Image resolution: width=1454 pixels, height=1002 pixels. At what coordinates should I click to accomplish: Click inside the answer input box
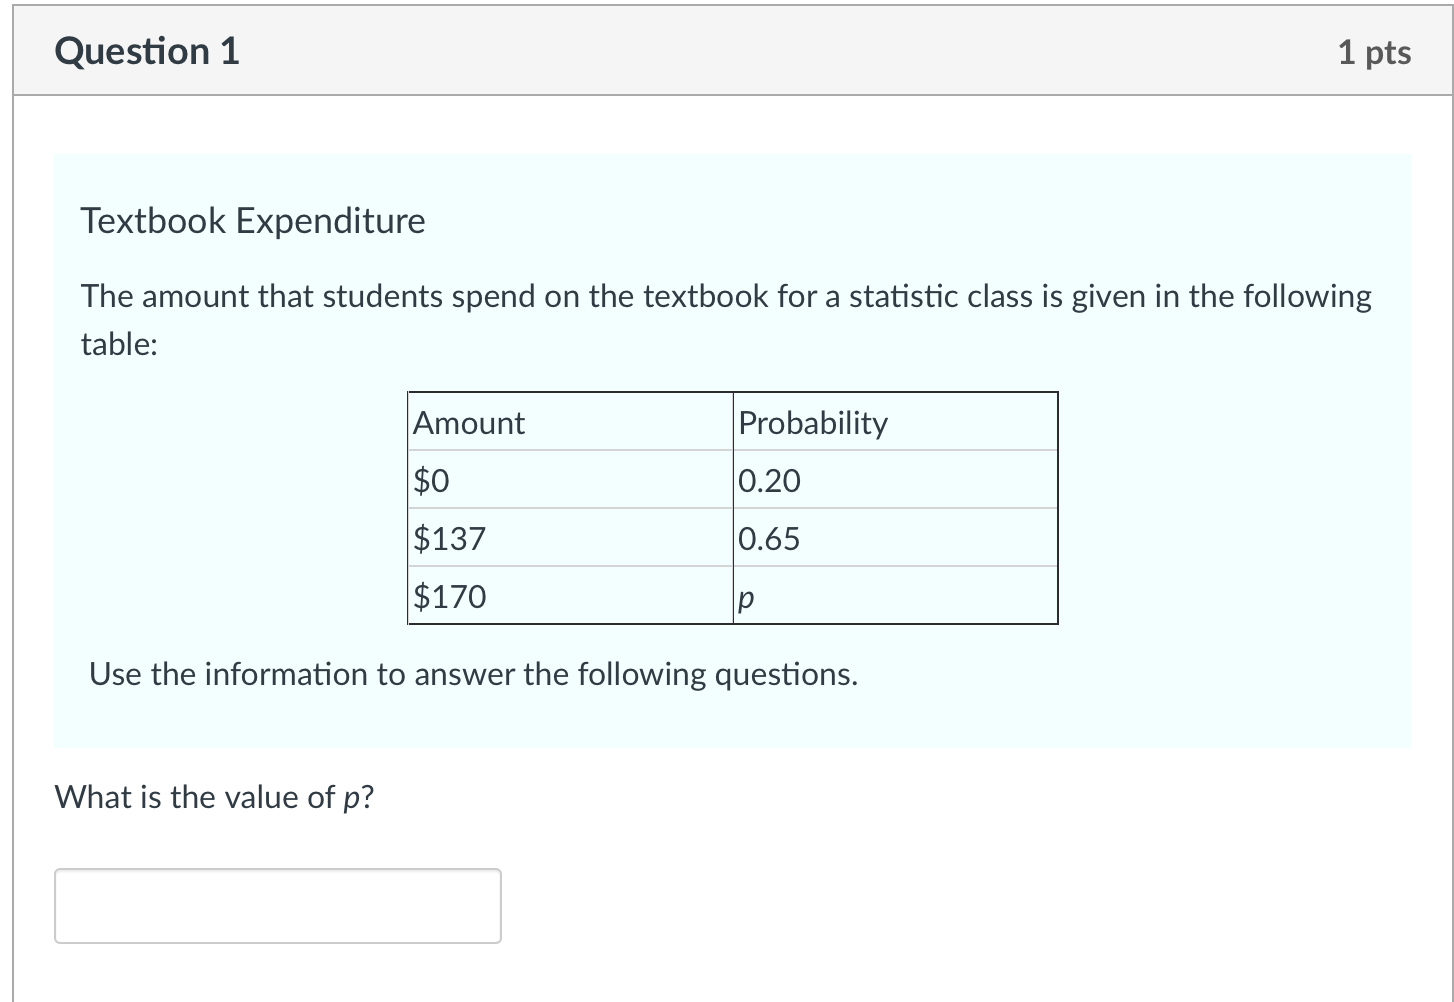point(277,905)
